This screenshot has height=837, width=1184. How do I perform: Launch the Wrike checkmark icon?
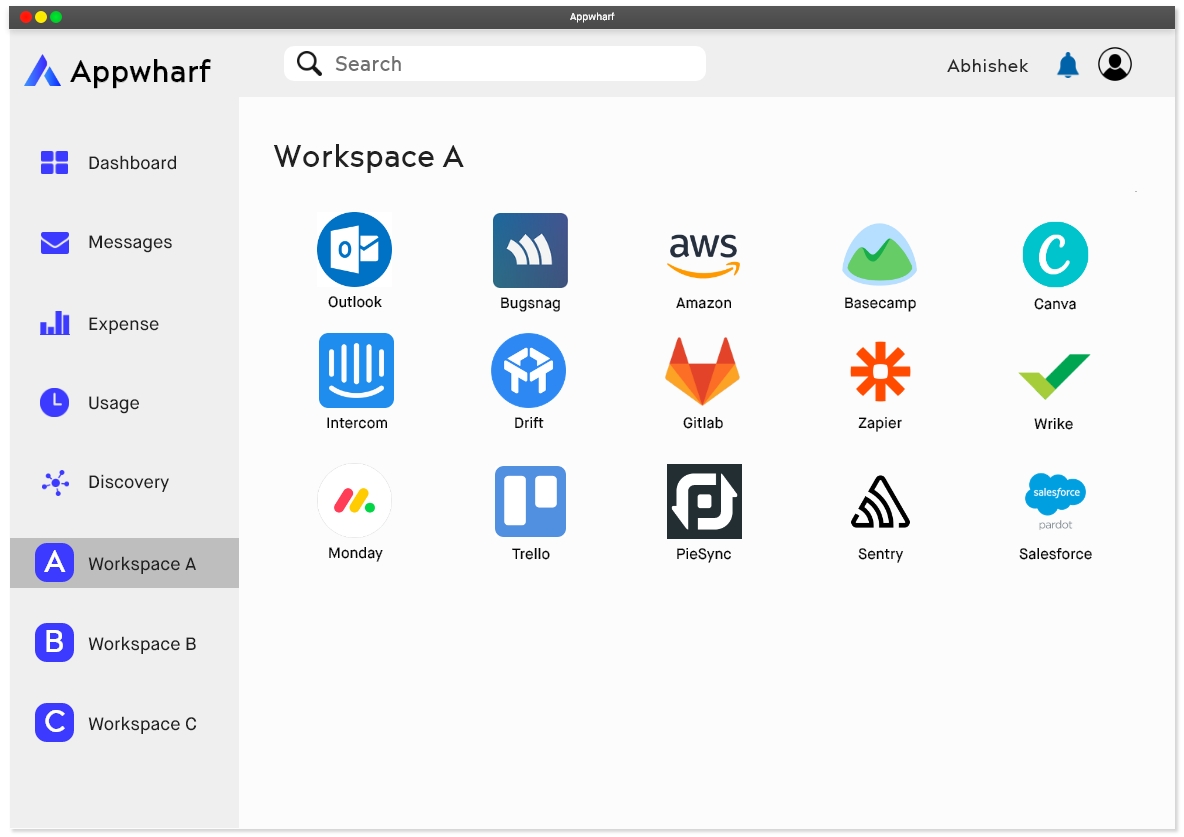[1054, 375]
